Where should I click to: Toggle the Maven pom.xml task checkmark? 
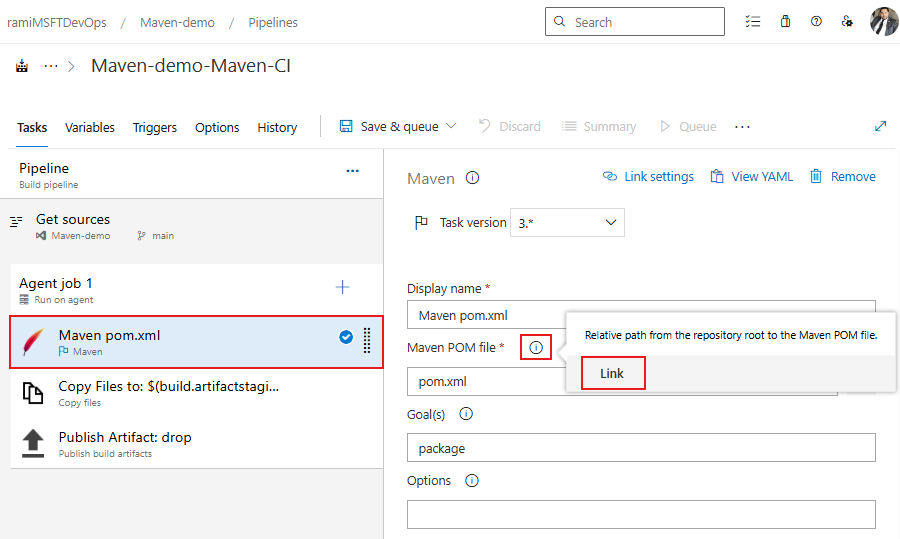(x=346, y=338)
